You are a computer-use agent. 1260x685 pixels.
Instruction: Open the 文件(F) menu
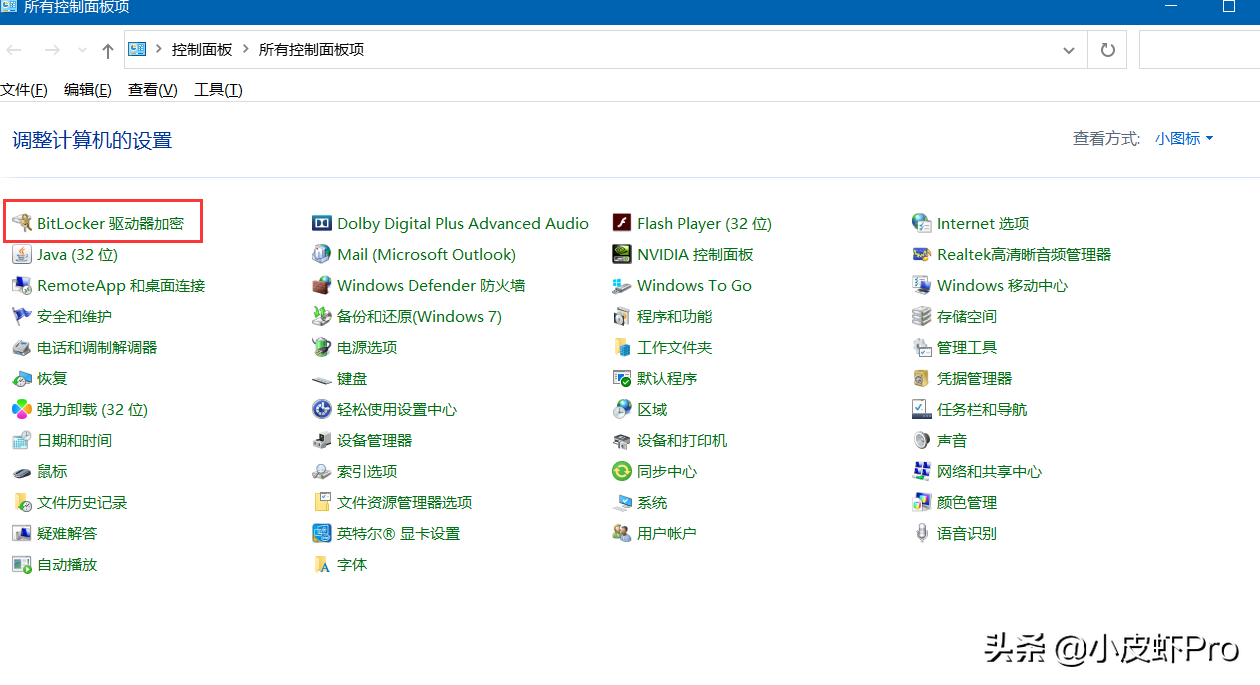pos(24,90)
